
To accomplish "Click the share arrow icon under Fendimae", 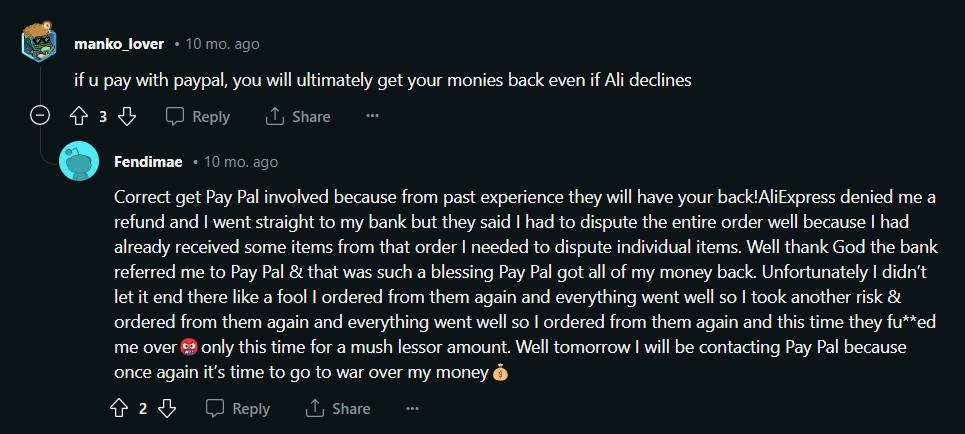I will pos(315,408).
